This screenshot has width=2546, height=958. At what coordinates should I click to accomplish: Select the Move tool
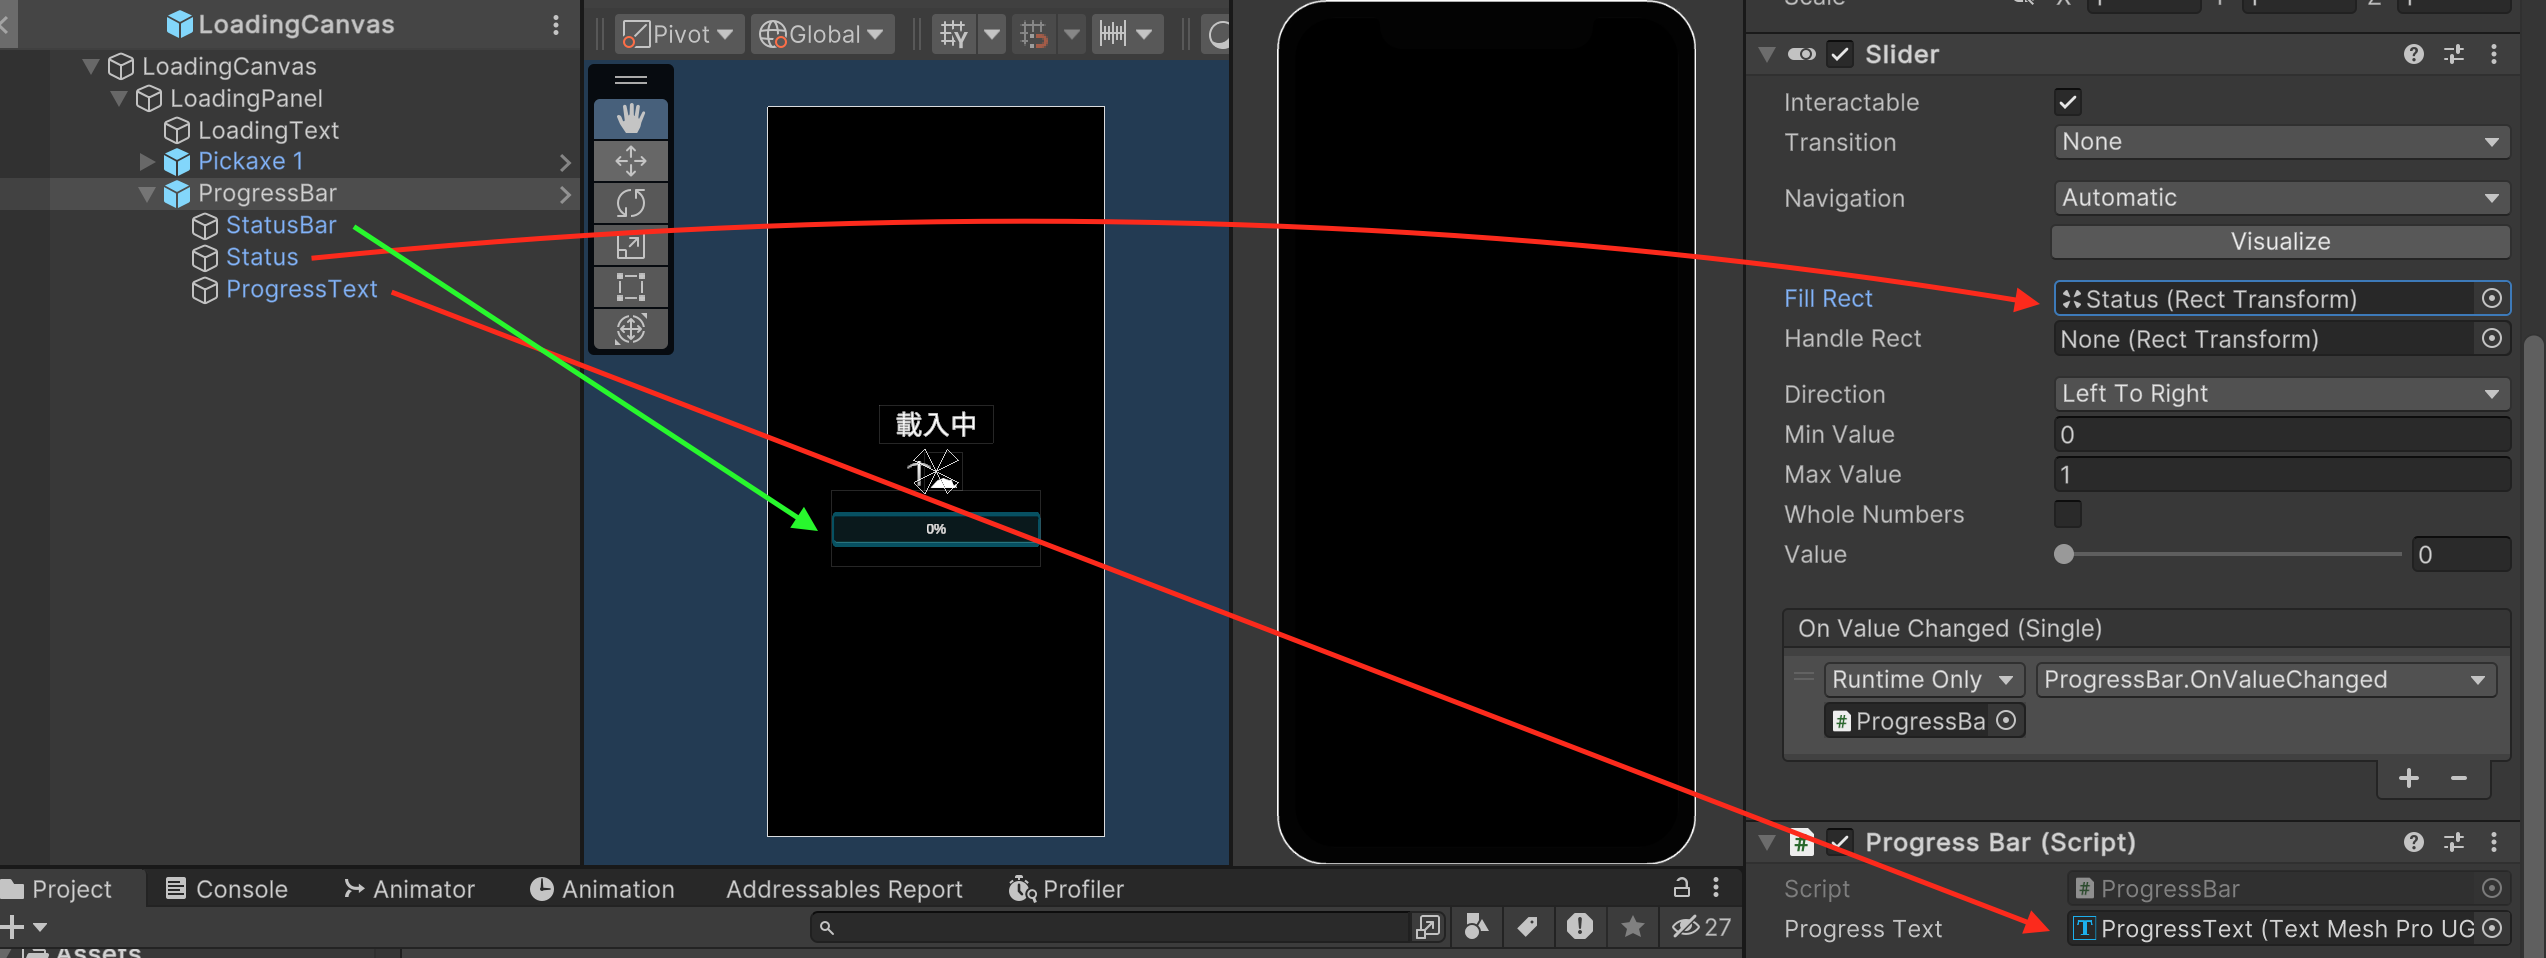click(x=630, y=160)
